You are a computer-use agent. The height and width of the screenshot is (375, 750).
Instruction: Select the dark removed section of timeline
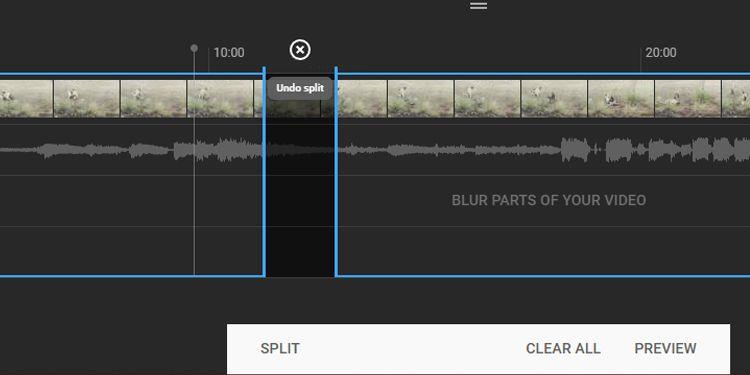[x=300, y=191]
